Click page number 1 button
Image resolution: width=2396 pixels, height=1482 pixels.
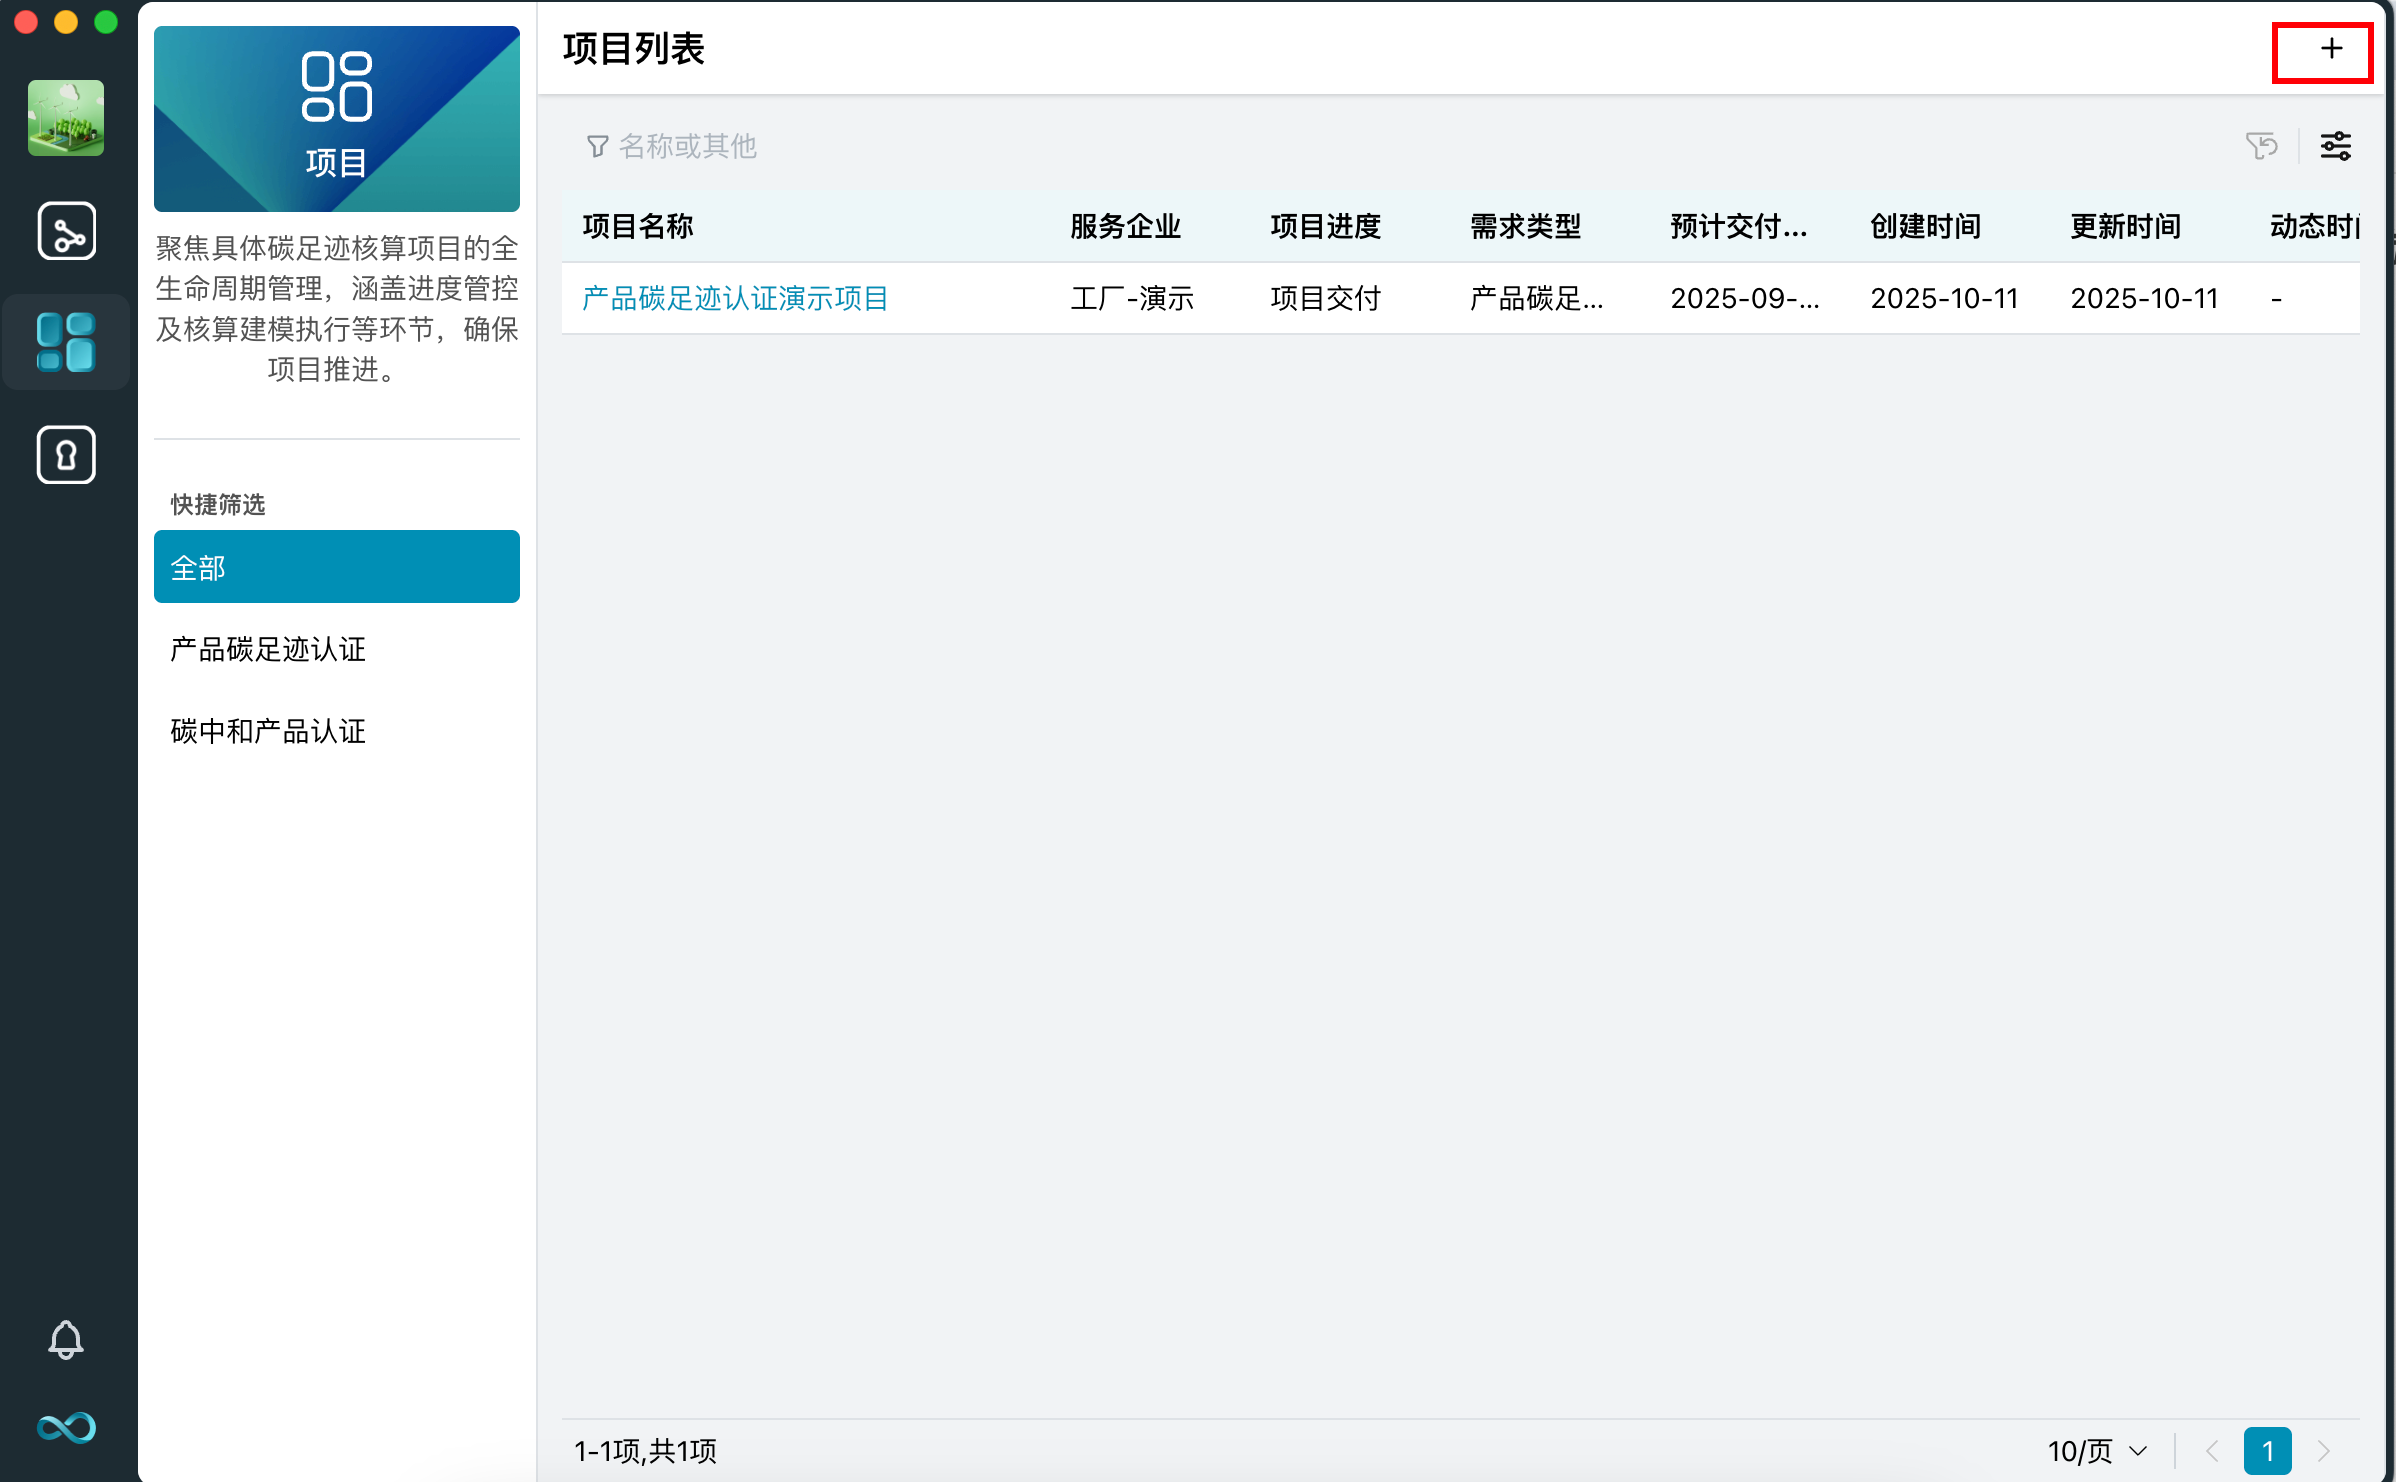[x=2267, y=1450]
